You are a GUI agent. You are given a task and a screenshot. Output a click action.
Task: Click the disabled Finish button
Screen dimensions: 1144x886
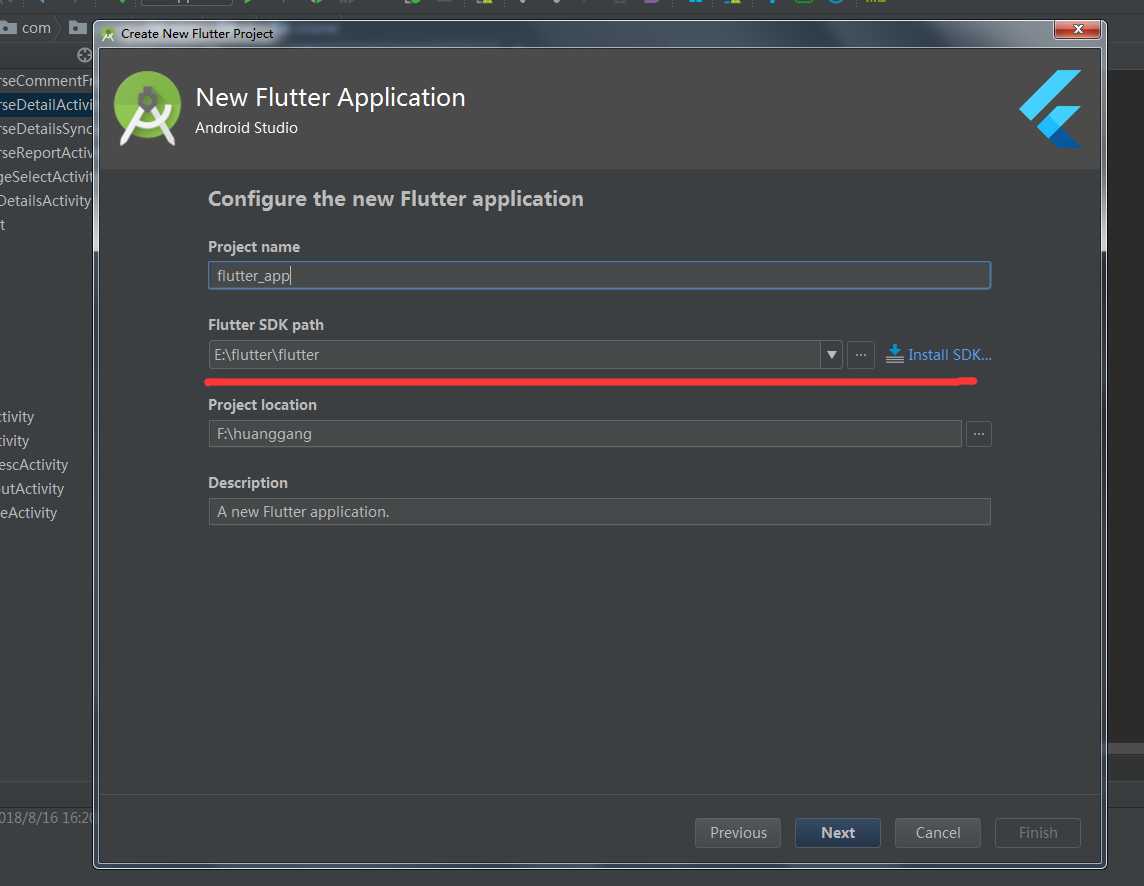pos(1037,833)
